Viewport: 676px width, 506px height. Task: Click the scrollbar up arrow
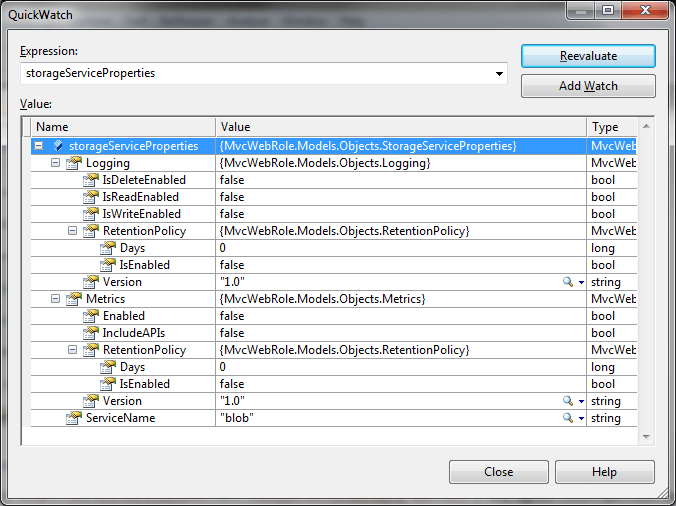coord(646,126)
